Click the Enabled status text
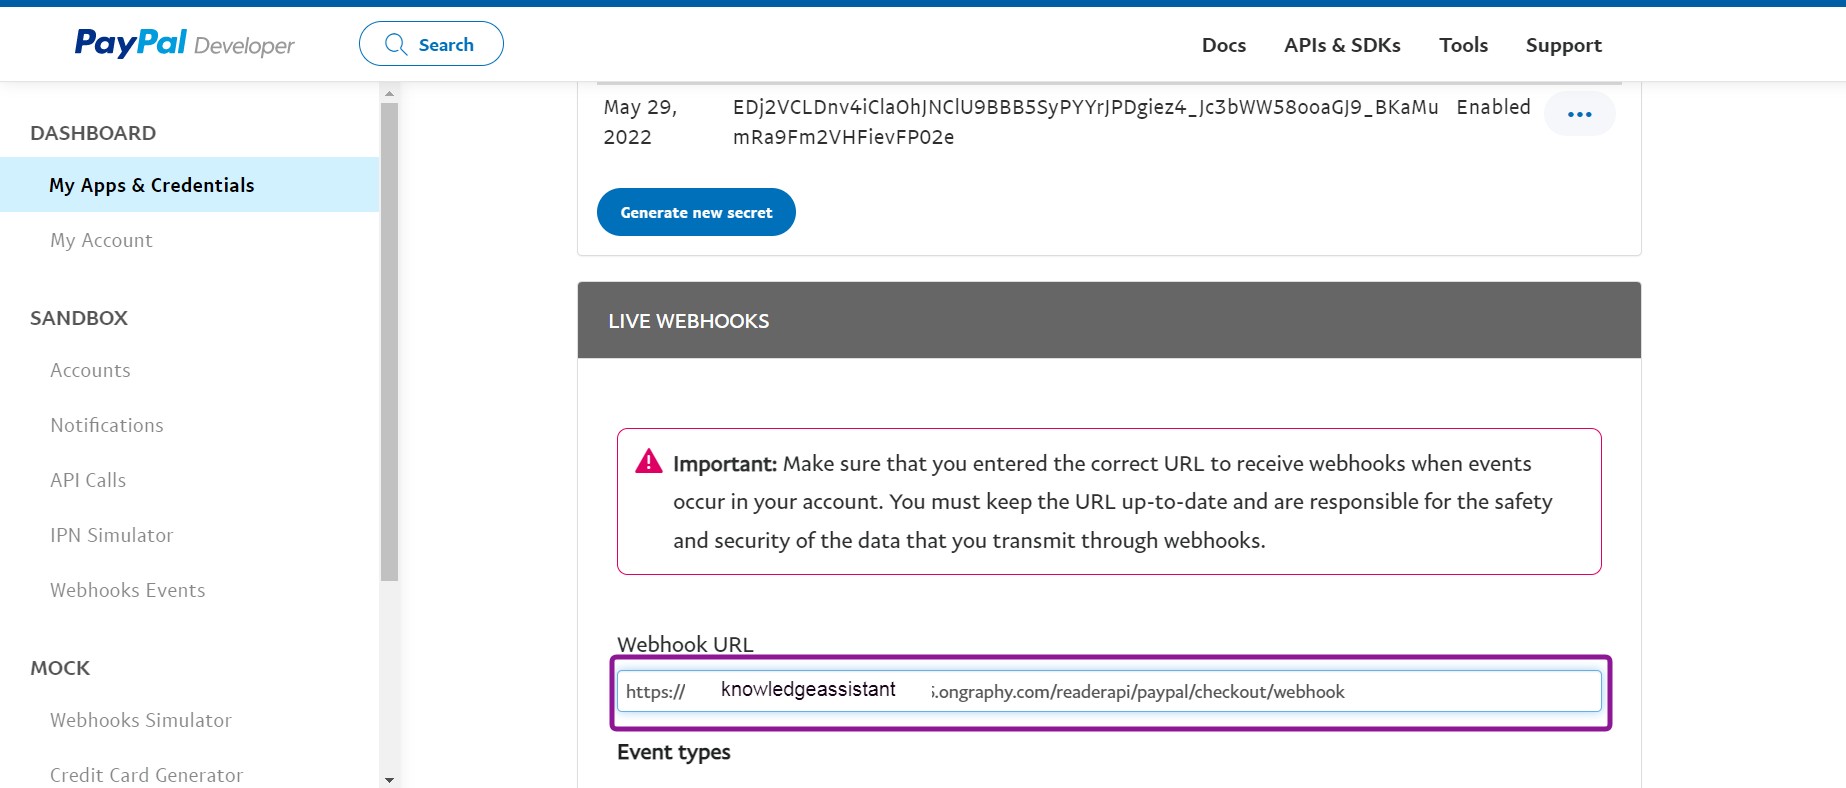The width and height of the screenshot is (1846, 788). (x=1493, y=107)
